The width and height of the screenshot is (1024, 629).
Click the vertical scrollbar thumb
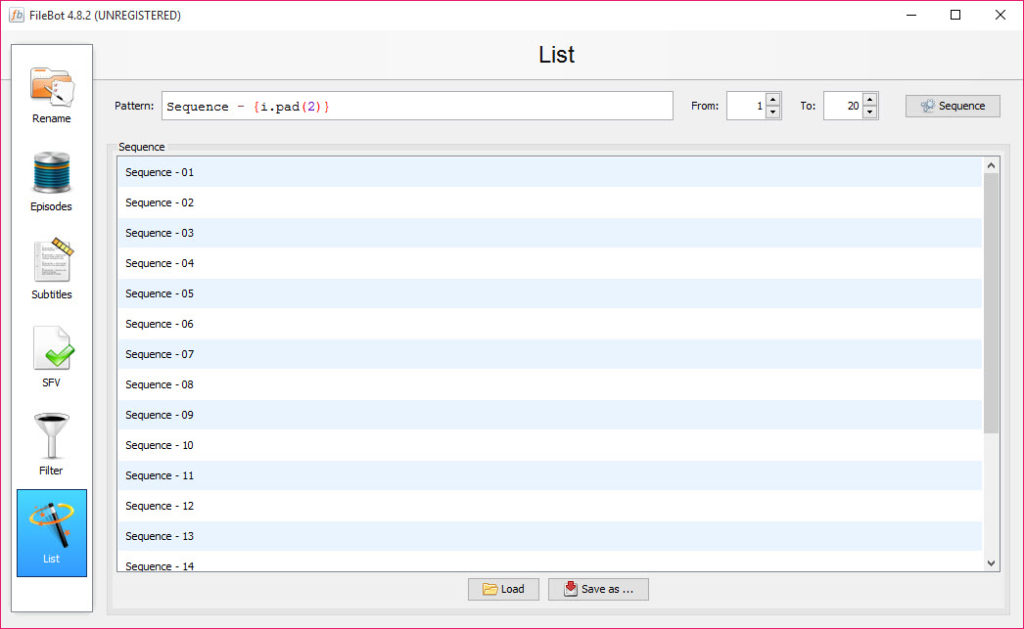point(991,303)
